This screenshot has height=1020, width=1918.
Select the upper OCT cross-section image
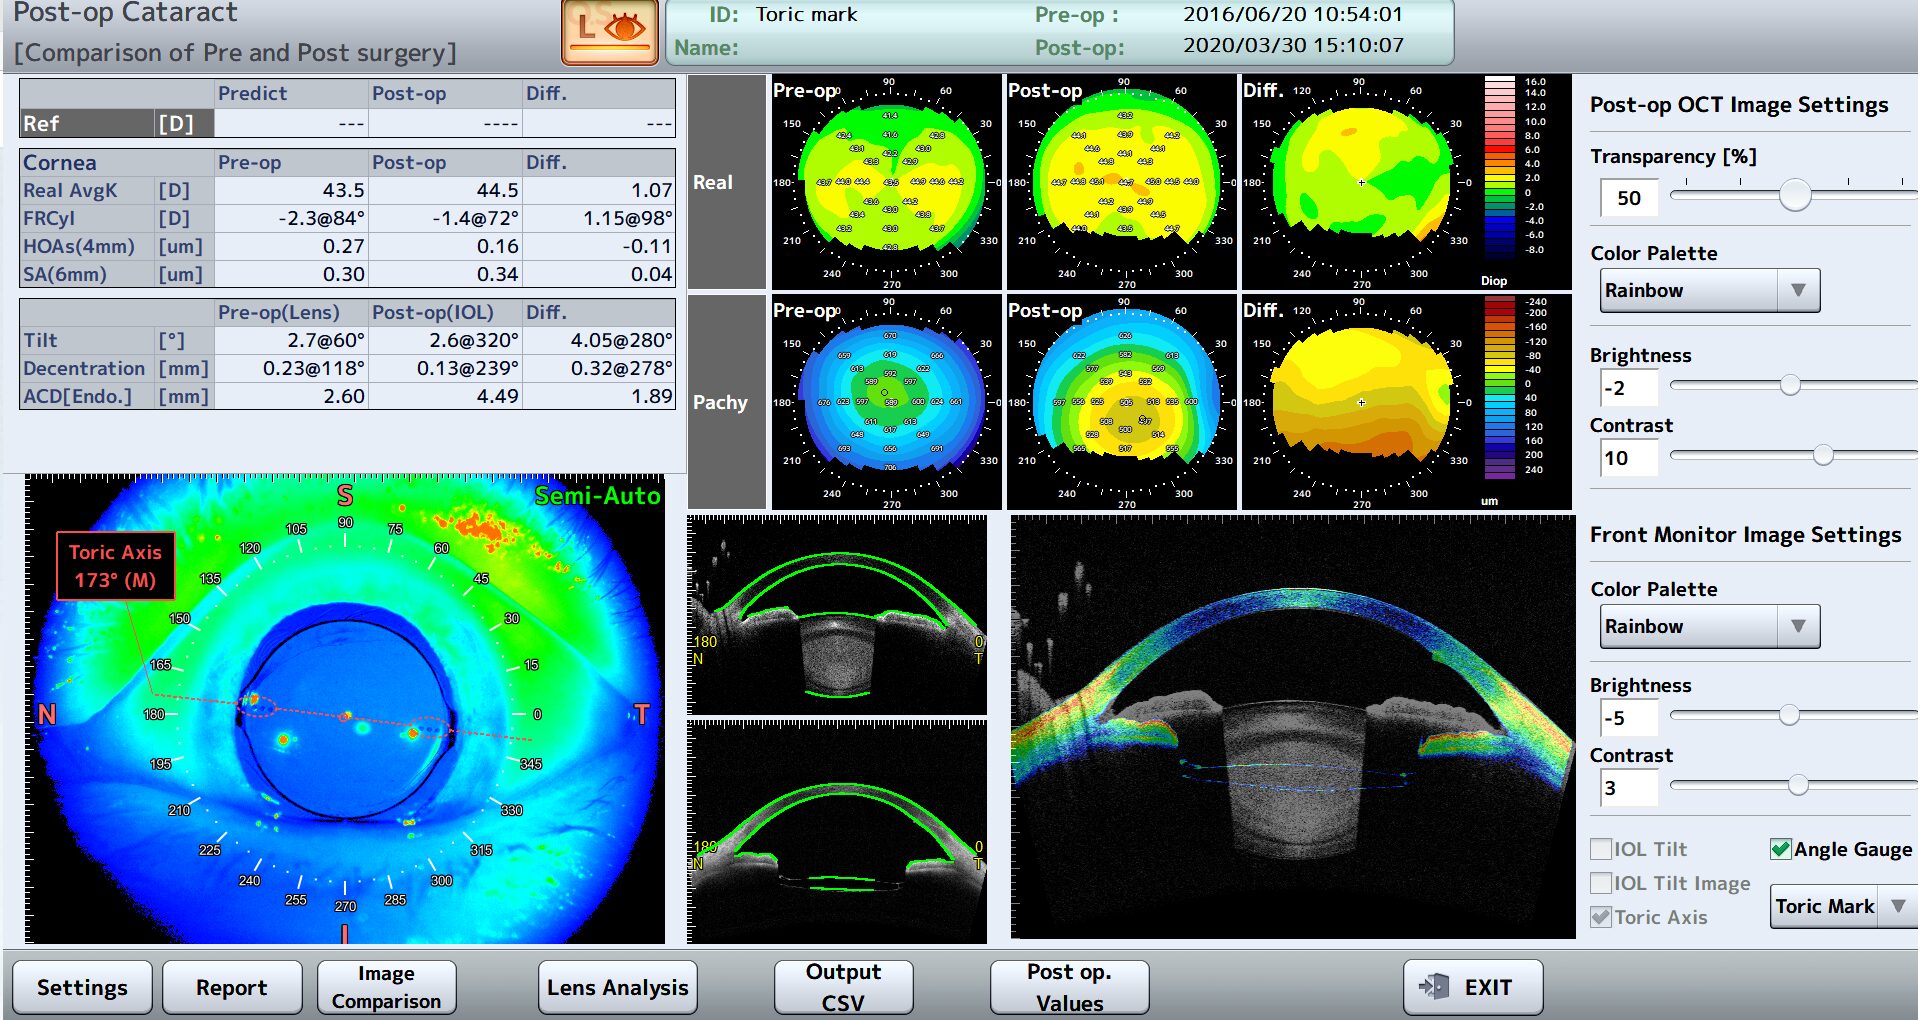pyautogui.click(x=837, y=615)
